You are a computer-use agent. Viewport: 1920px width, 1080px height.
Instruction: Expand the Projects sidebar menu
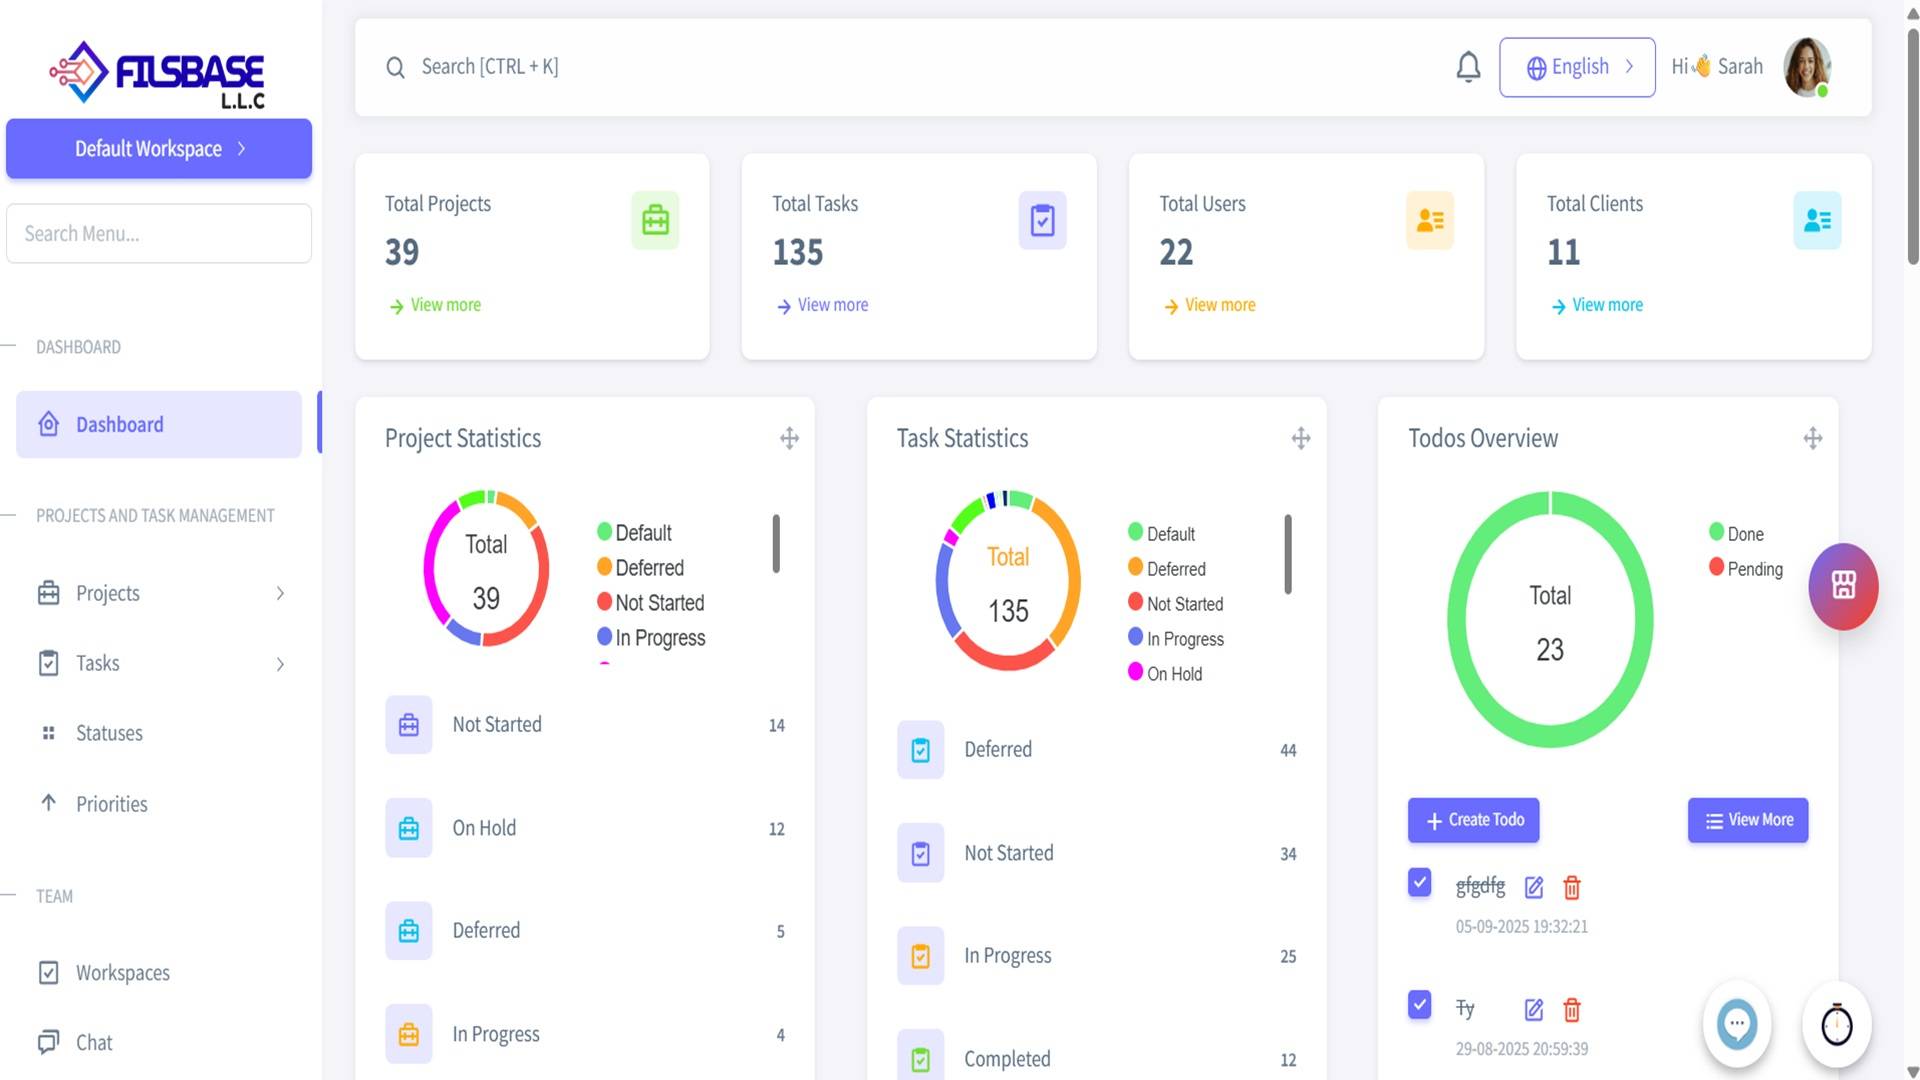(x=160, y=593)
